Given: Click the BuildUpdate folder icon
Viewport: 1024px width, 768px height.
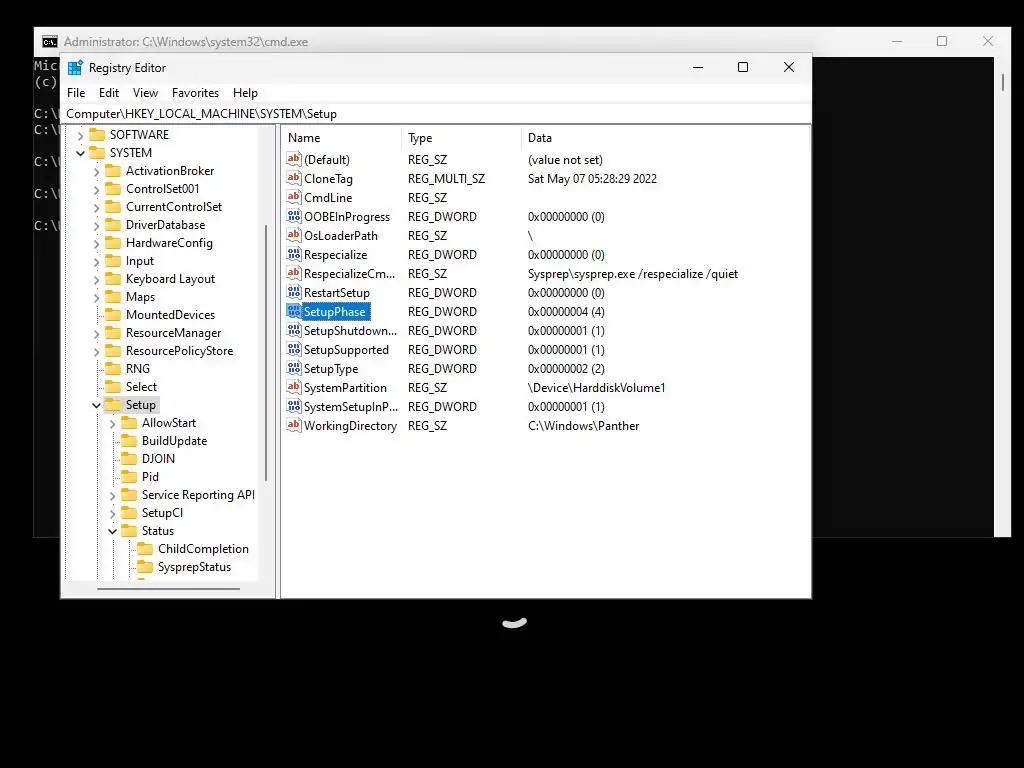Looking at the screenshot, I should [130, 441].
